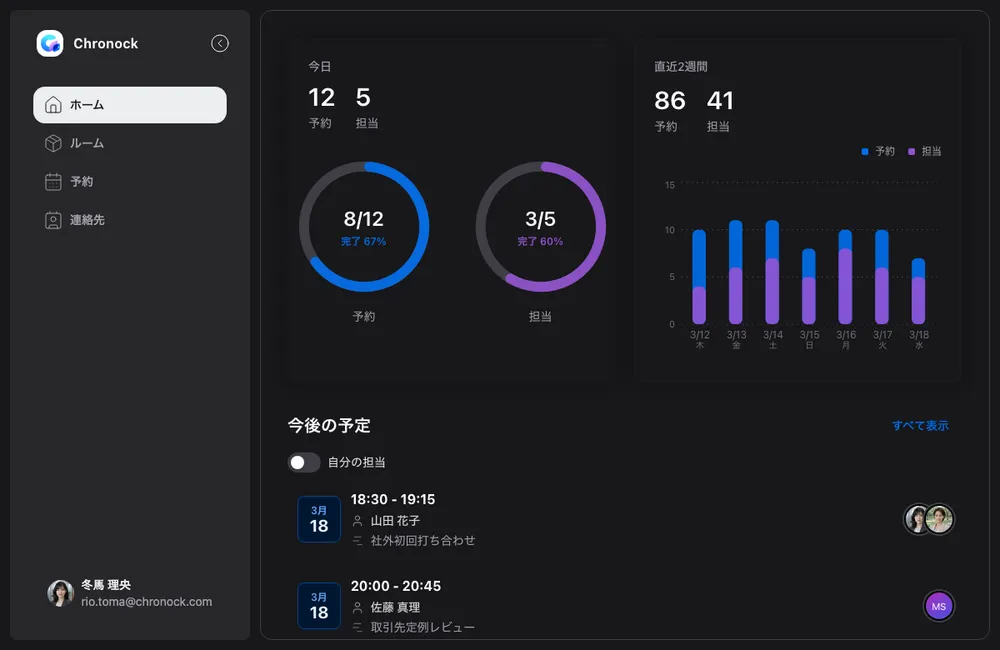Click the Chronock logo icon
Viewport: 1000px width, 650px height.
point(50,44)
